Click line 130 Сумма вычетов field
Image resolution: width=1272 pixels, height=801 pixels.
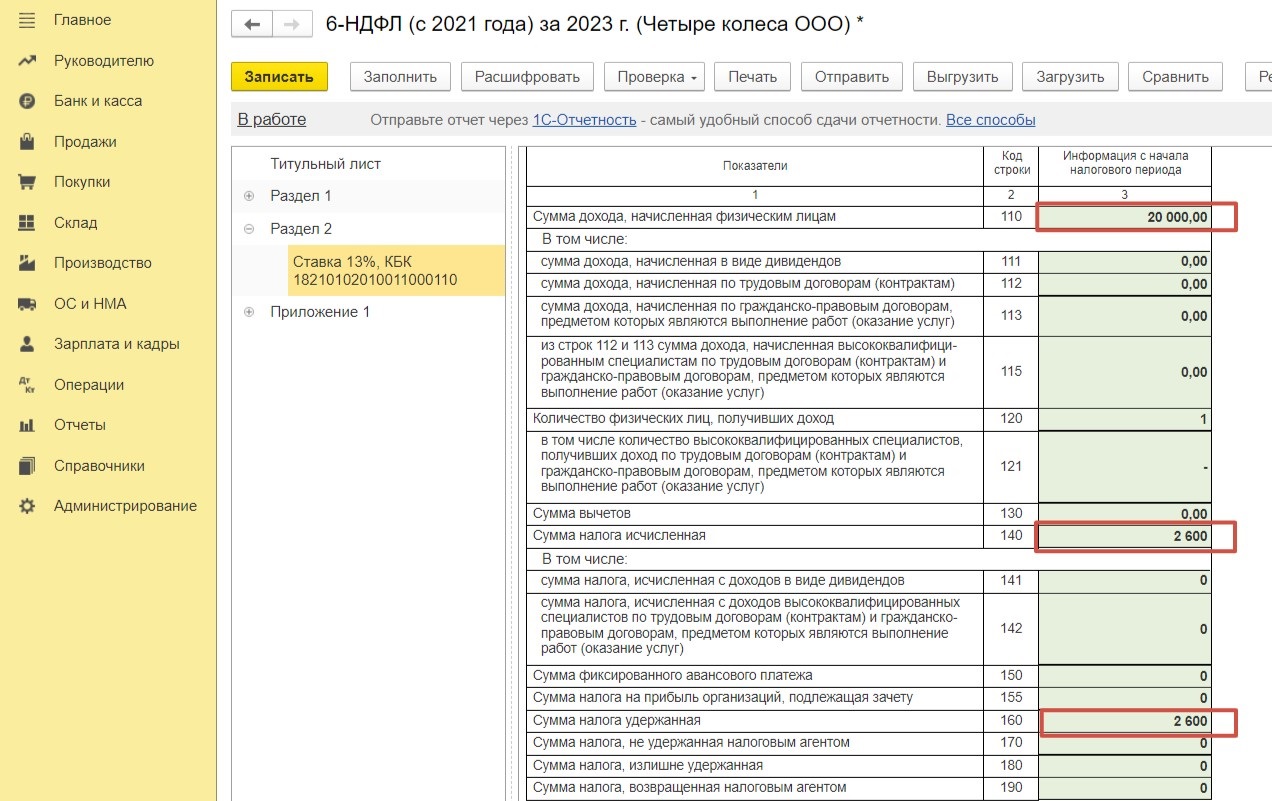(1124, 514)
